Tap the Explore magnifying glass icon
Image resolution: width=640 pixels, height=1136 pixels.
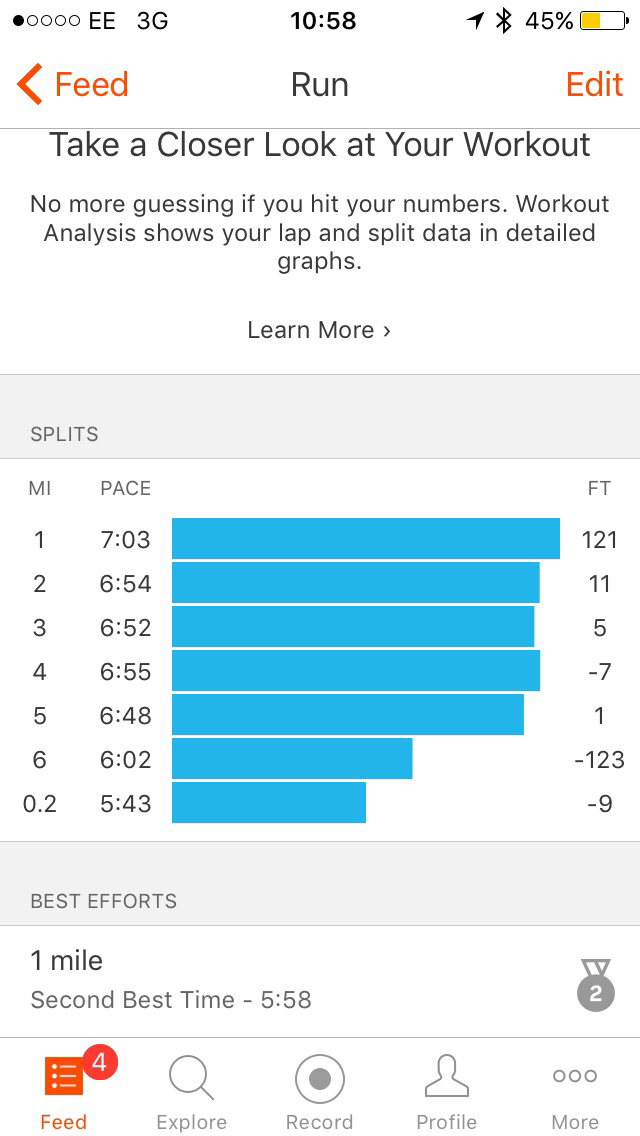tap(191, 1080)
